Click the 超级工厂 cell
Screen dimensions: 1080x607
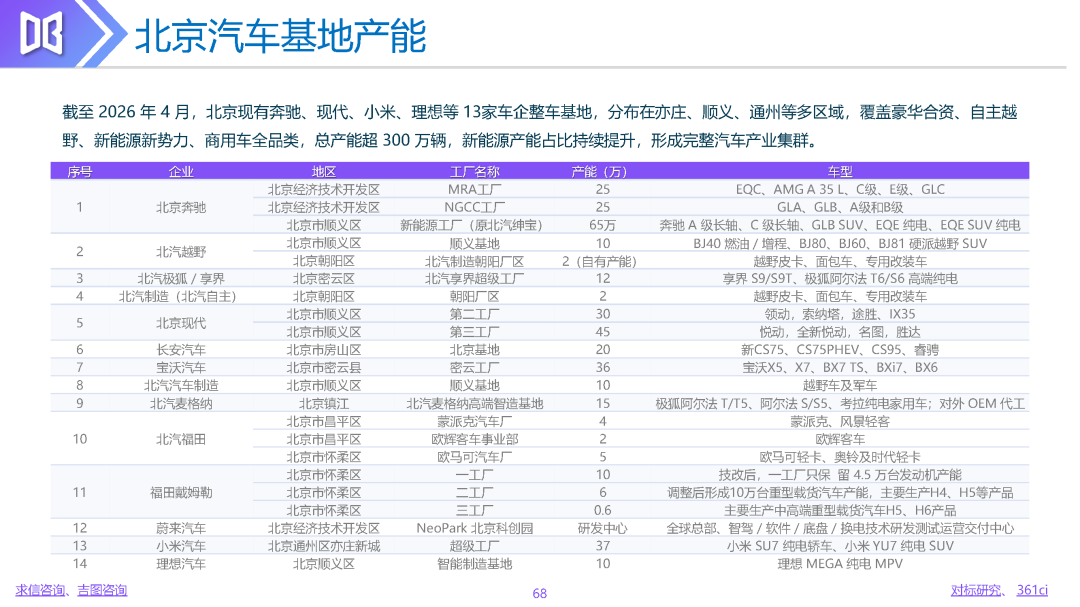click(475, 546)
